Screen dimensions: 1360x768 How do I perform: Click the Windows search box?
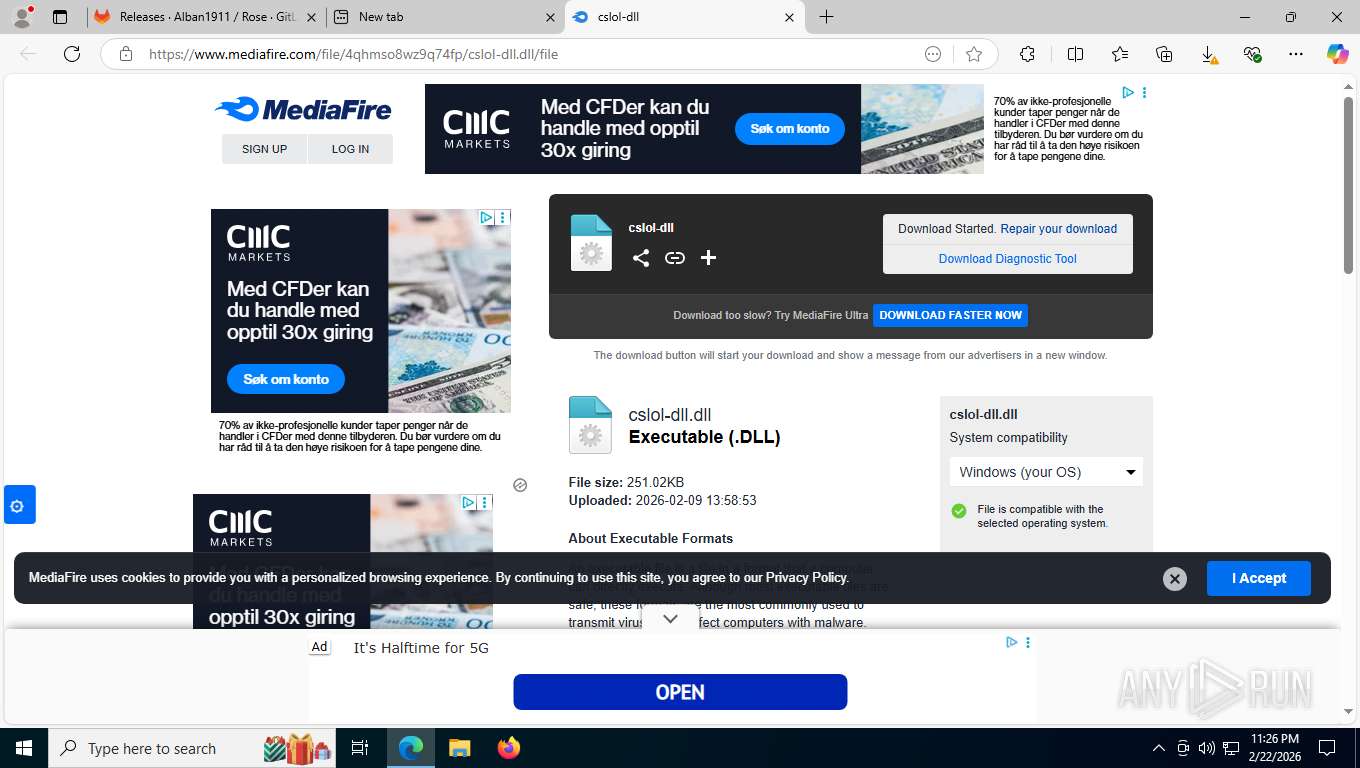click(193, 748)
